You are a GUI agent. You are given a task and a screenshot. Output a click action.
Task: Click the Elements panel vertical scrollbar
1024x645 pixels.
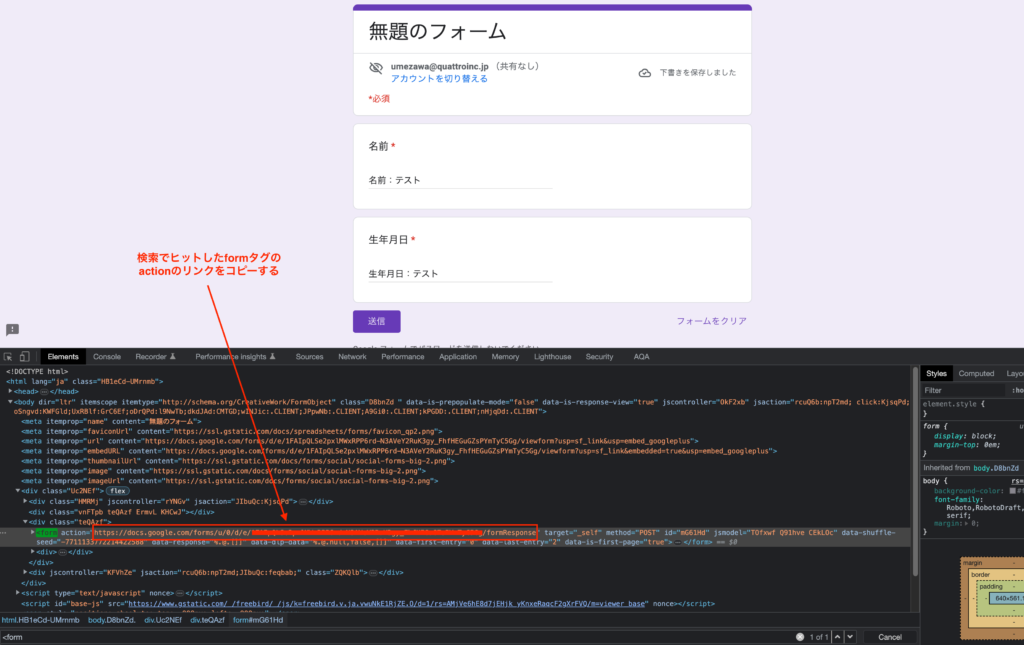click(x=915, y=470)
